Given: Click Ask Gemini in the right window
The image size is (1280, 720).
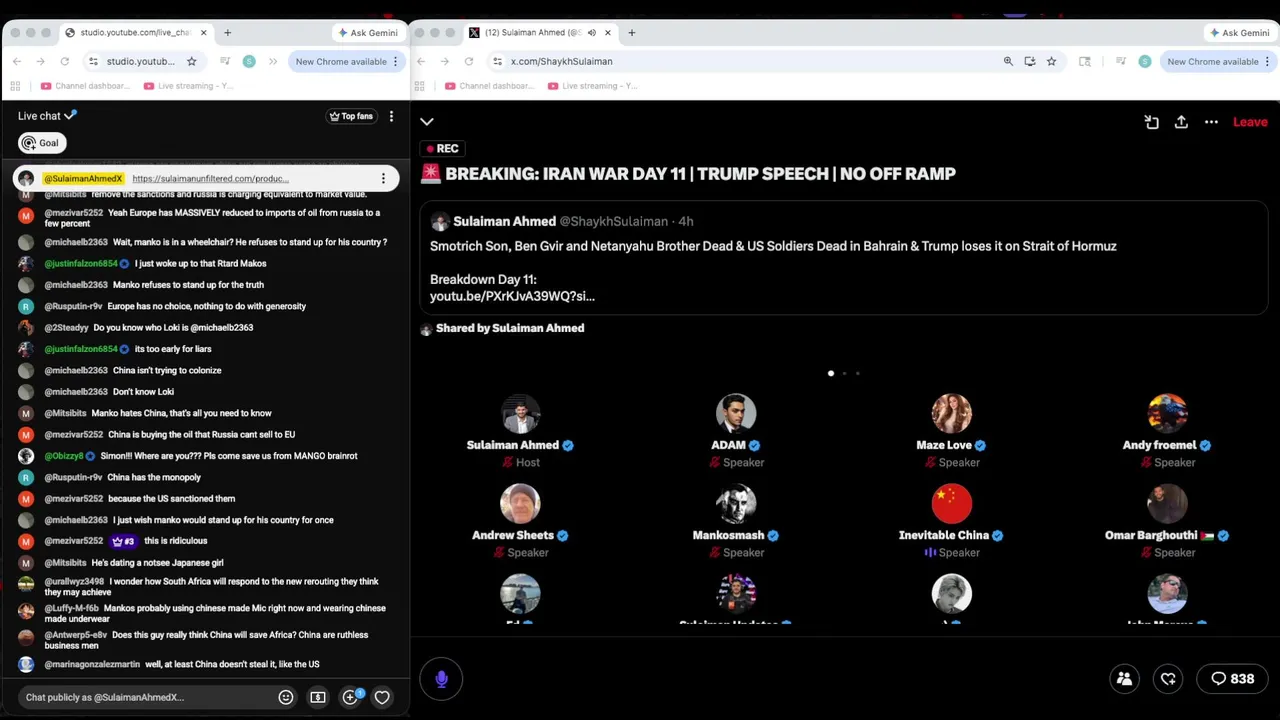Looking at the screenshot, I should [x=1239, y=33].
